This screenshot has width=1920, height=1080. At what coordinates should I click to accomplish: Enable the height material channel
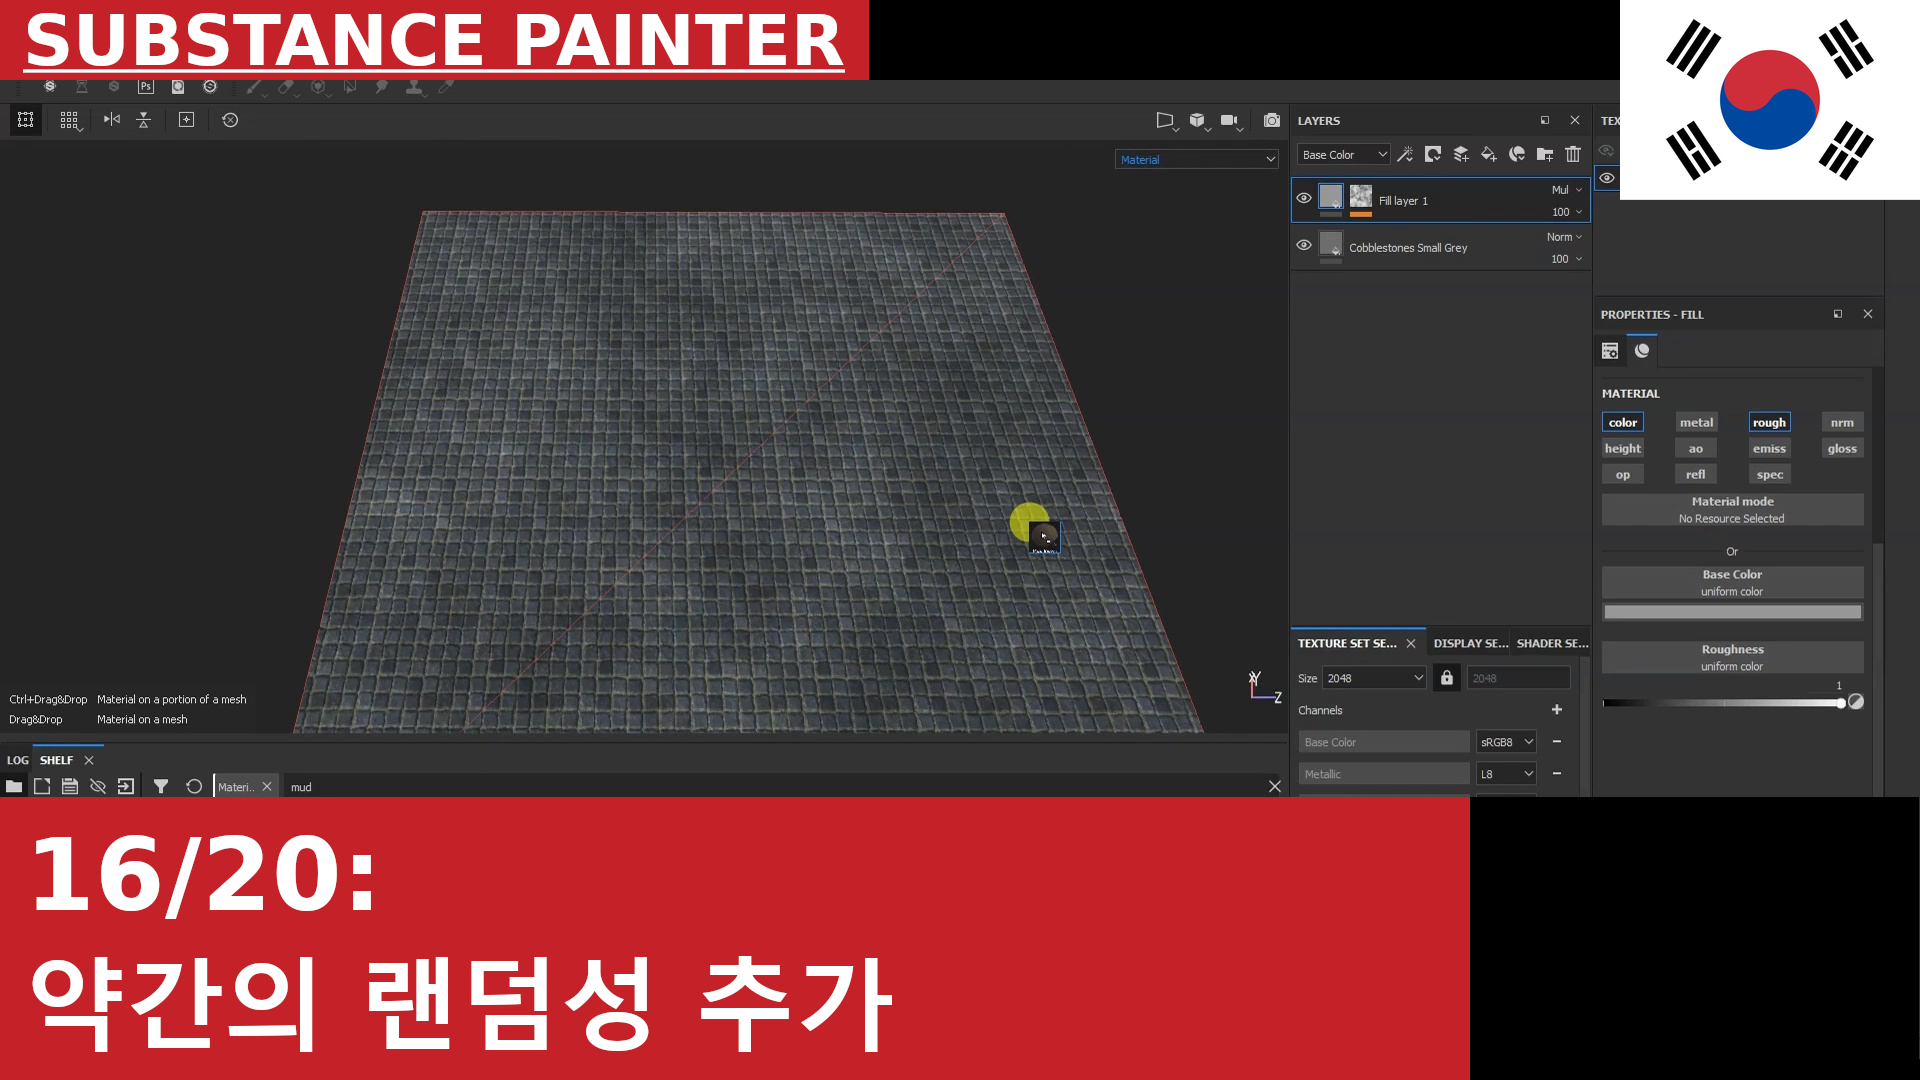(x=1623, y=449)
